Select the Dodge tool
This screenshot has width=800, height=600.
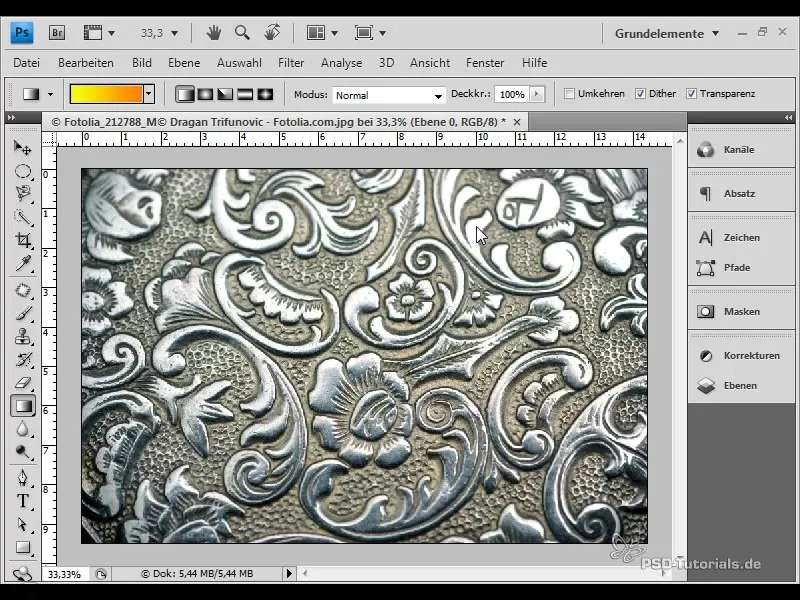point(22,452)
